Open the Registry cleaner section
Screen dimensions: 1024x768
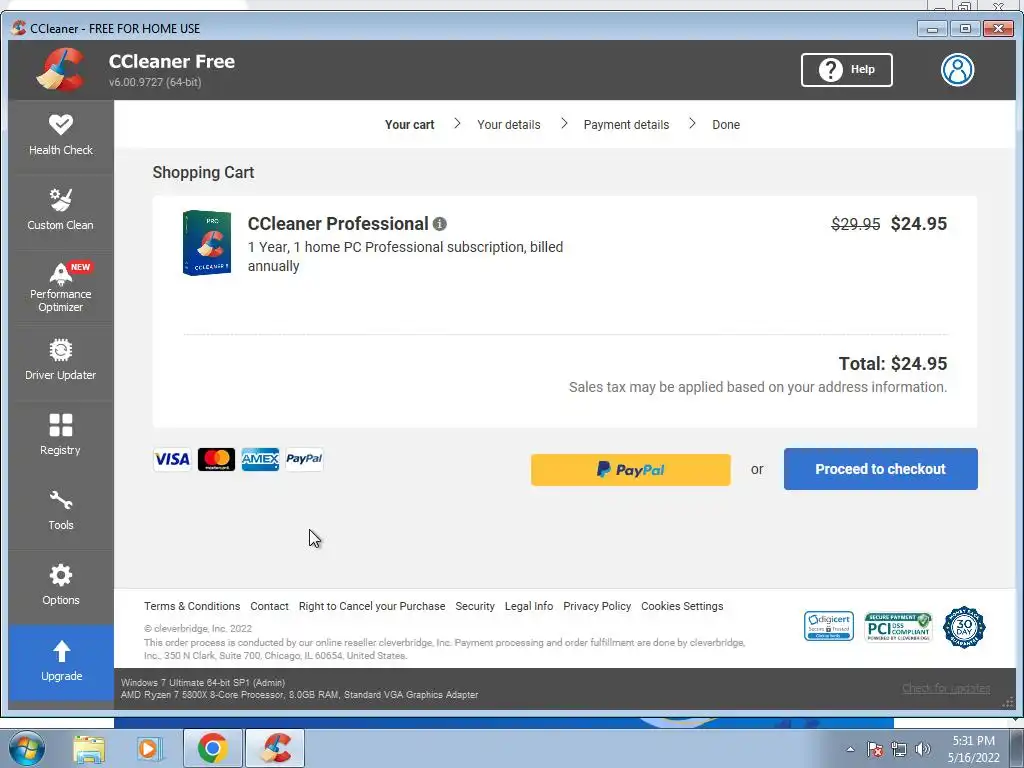point(61,436)
